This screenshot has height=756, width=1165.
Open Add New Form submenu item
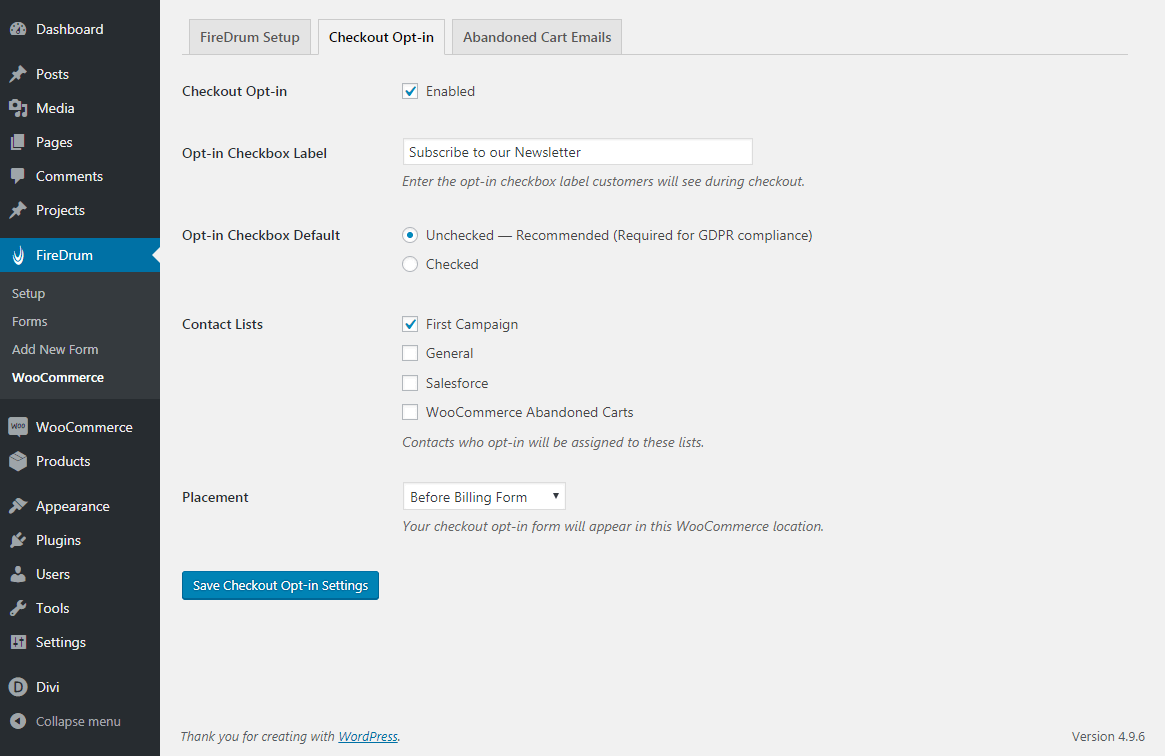pos(55,349)
